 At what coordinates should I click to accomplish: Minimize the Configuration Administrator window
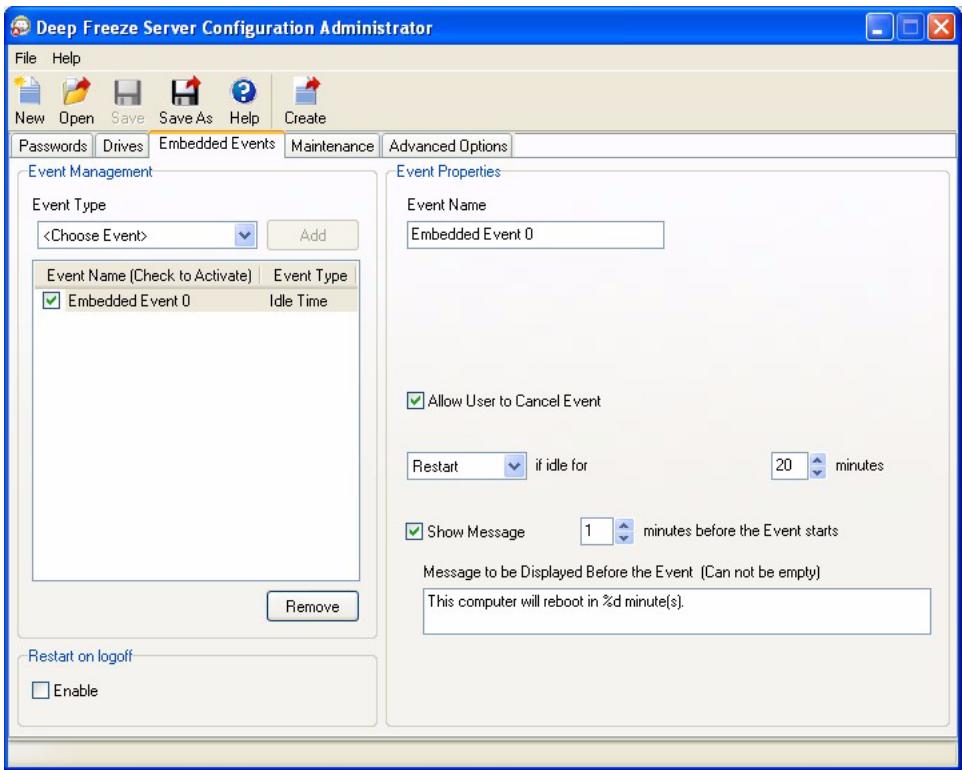point(880,28)
